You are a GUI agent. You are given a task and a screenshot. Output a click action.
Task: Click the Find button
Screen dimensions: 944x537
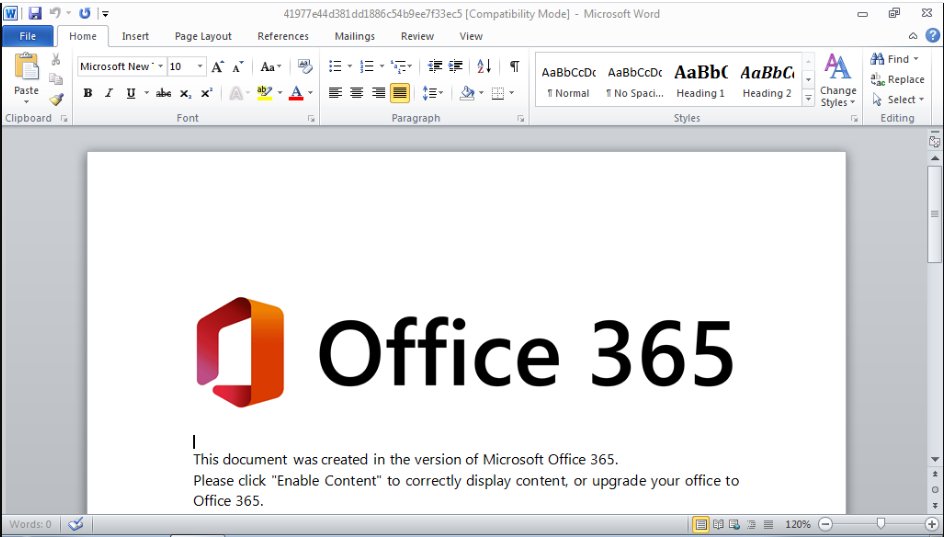895,59
